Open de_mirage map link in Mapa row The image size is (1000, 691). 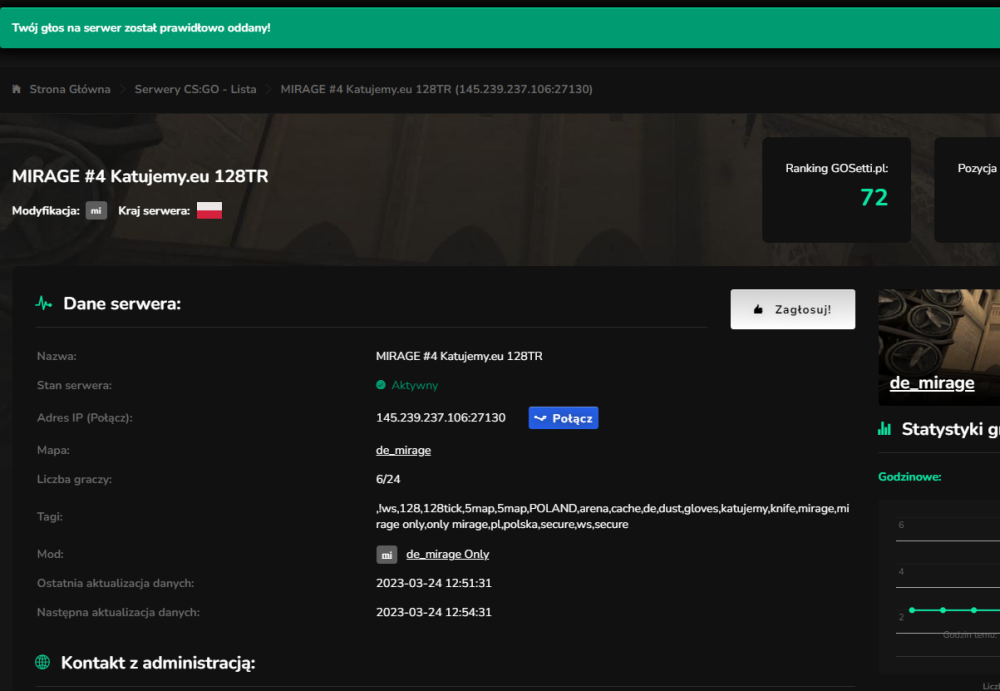[x=403, y=450]
